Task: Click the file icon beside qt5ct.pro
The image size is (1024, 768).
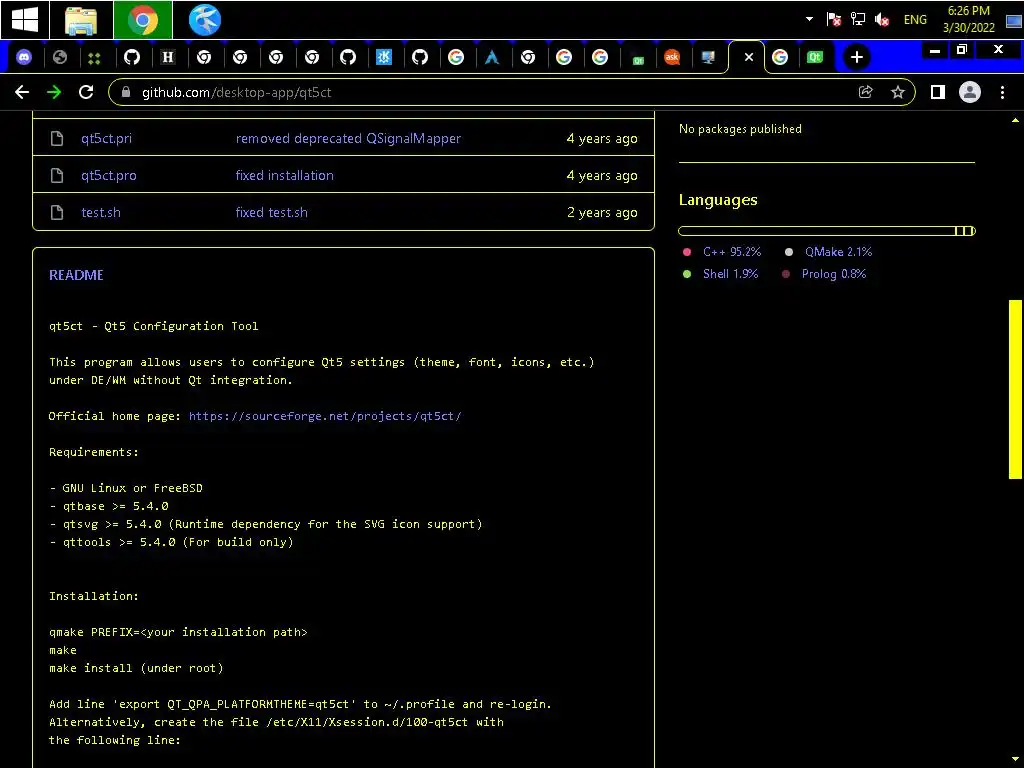Action: (x=57, y=175)
